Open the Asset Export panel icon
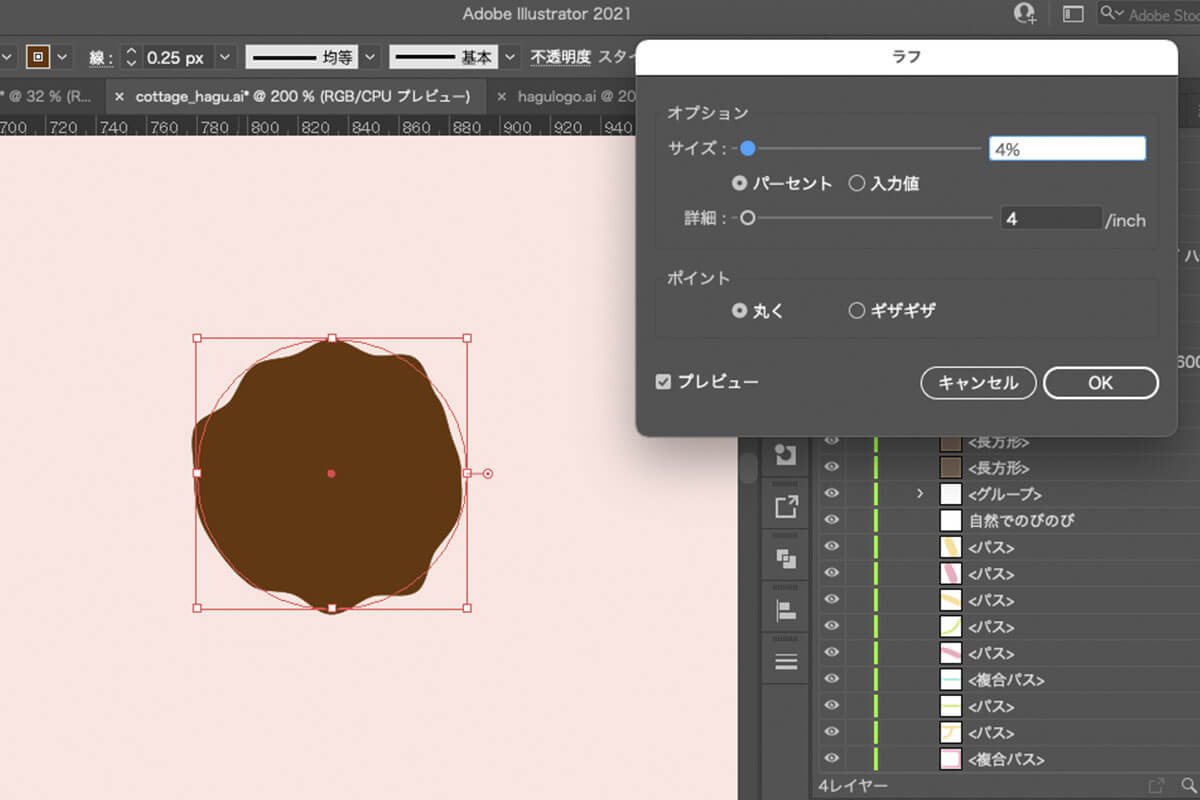The height and width of the screenshot is (800, 1200). [x=786, y=506]
